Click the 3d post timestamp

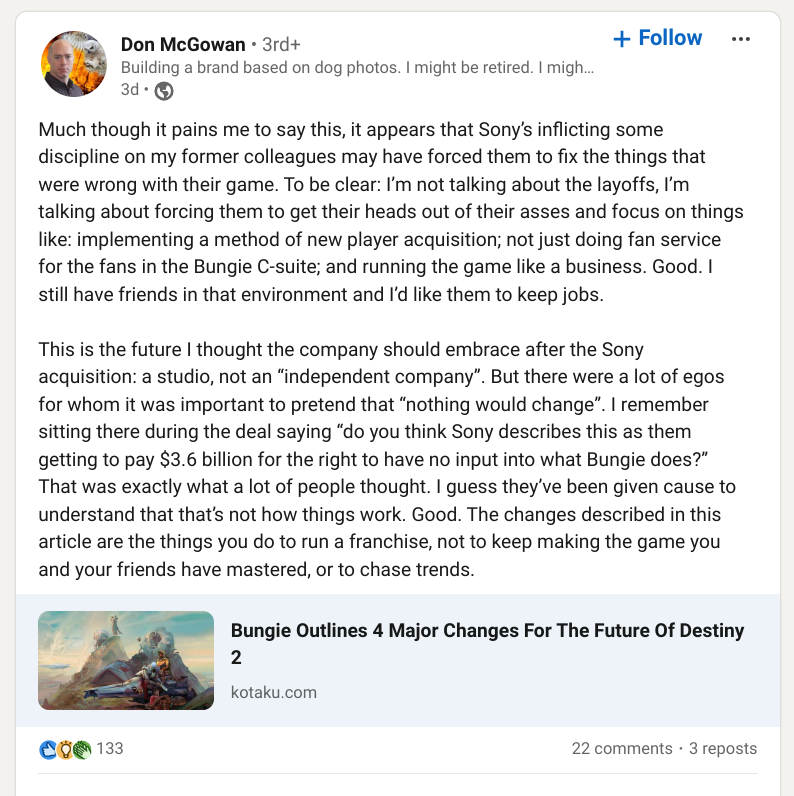130,91
